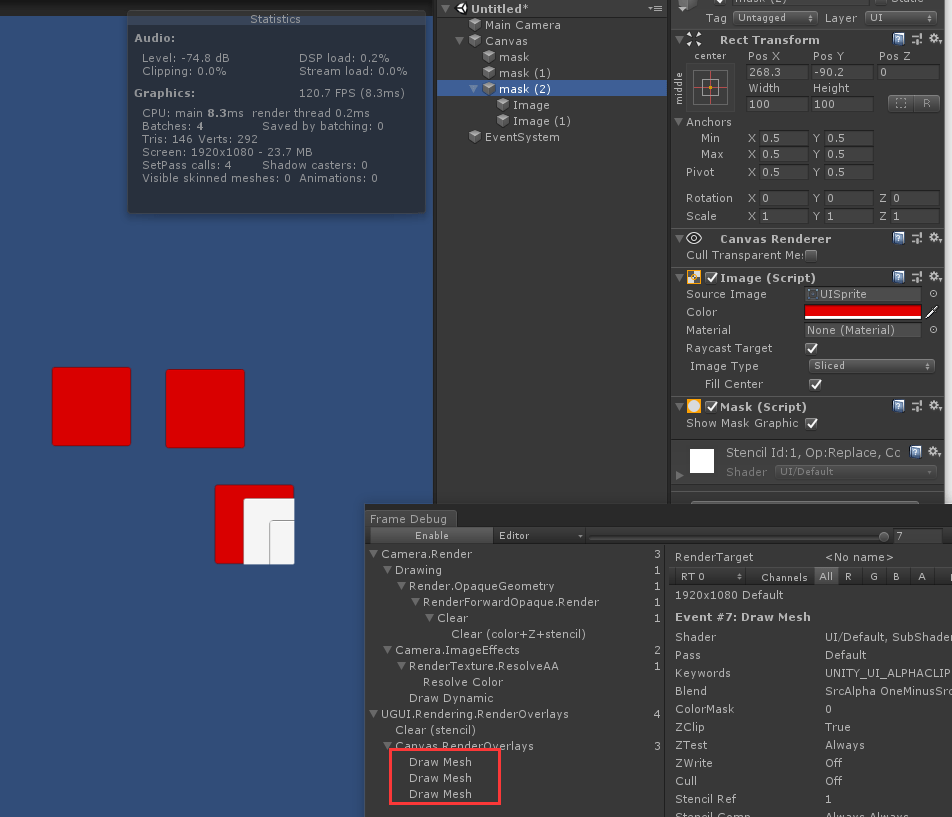Select Clear (stencil) event

click(435, 730)
